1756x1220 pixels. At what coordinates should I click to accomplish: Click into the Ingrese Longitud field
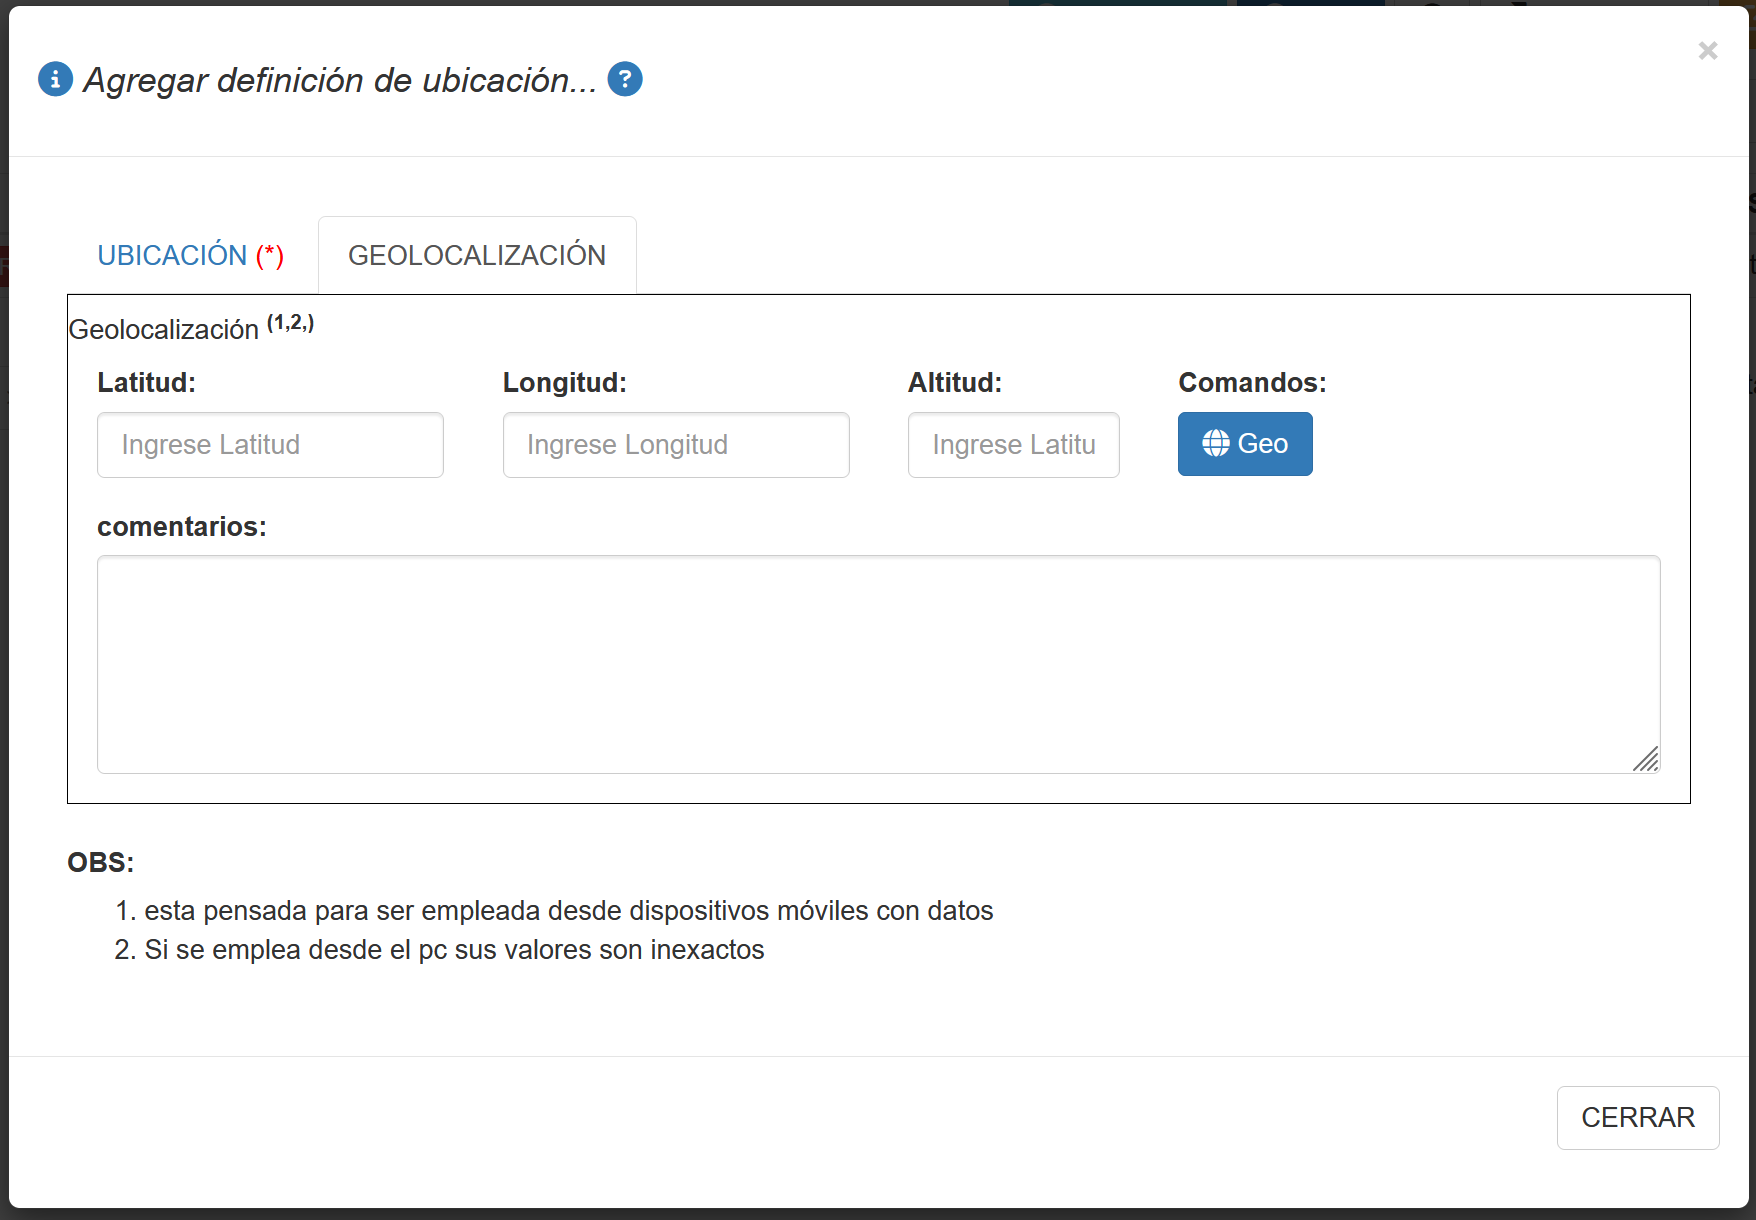(x=675, y=445)
